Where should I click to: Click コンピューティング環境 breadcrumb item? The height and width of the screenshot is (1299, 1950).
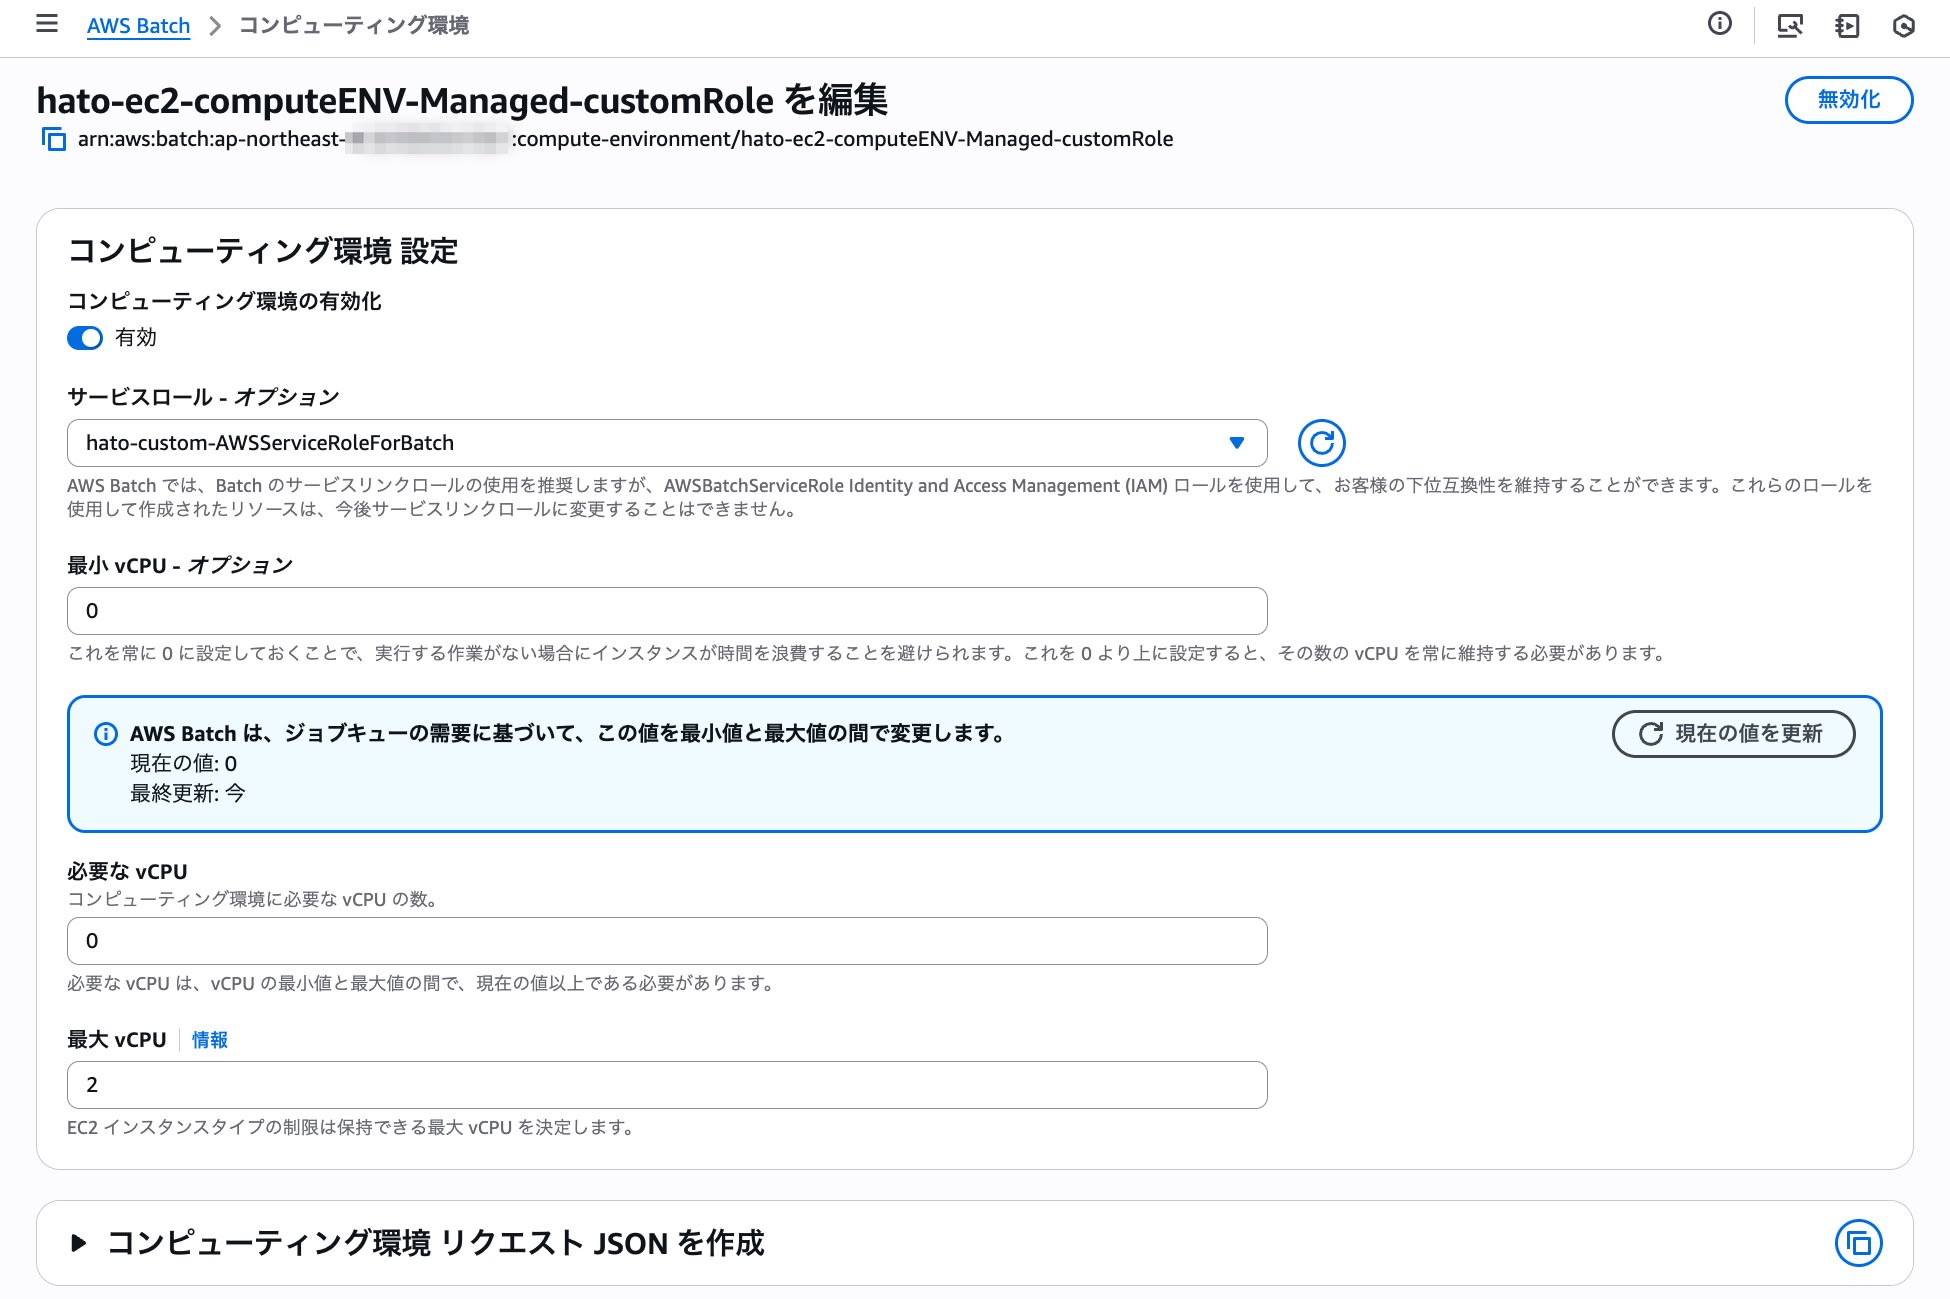[354, 25]
